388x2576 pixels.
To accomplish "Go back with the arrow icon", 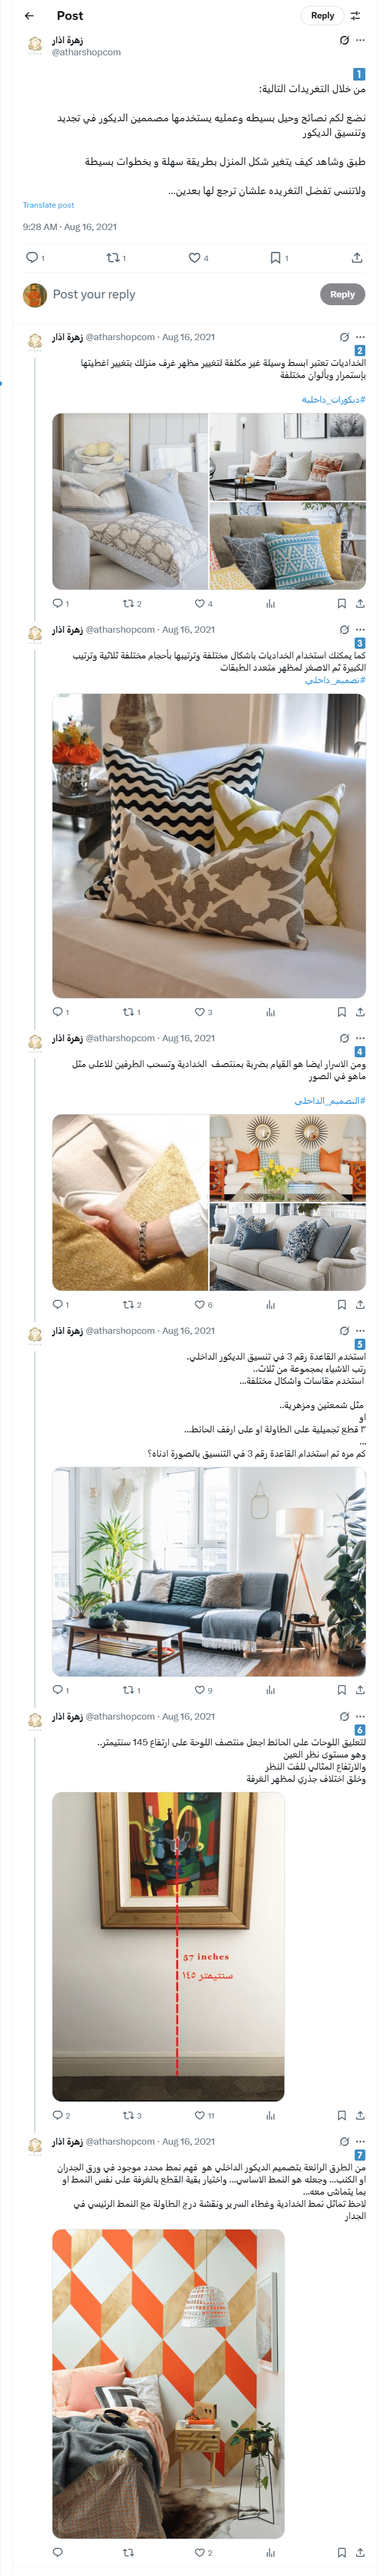I will click(x=29, y=15).
